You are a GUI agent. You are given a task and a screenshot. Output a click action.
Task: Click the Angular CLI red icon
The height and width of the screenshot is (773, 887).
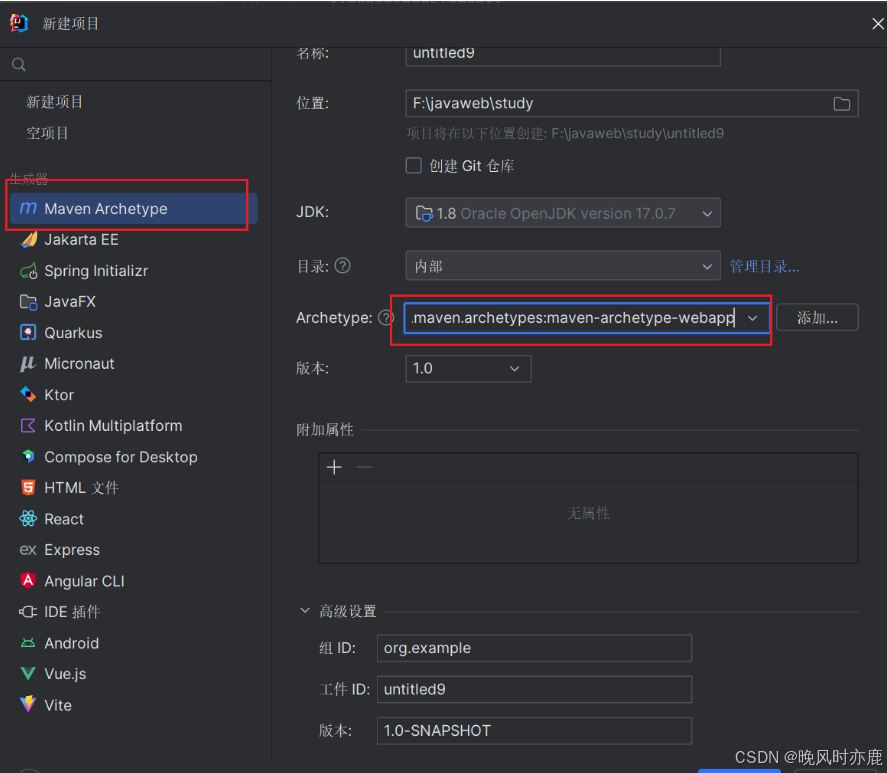pyautogui.click(x=28, y=581)
